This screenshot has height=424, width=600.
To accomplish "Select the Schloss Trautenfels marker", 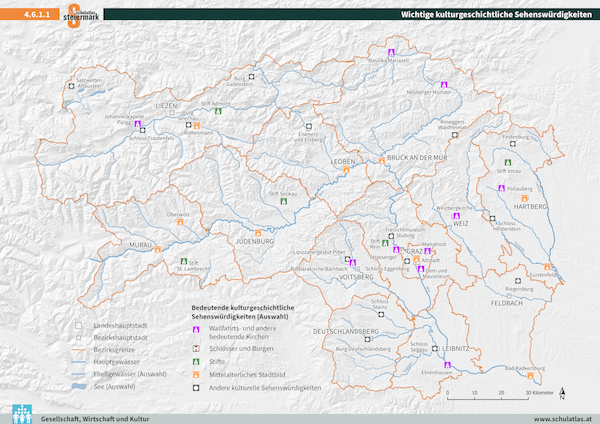I will (x=143, y=130).
